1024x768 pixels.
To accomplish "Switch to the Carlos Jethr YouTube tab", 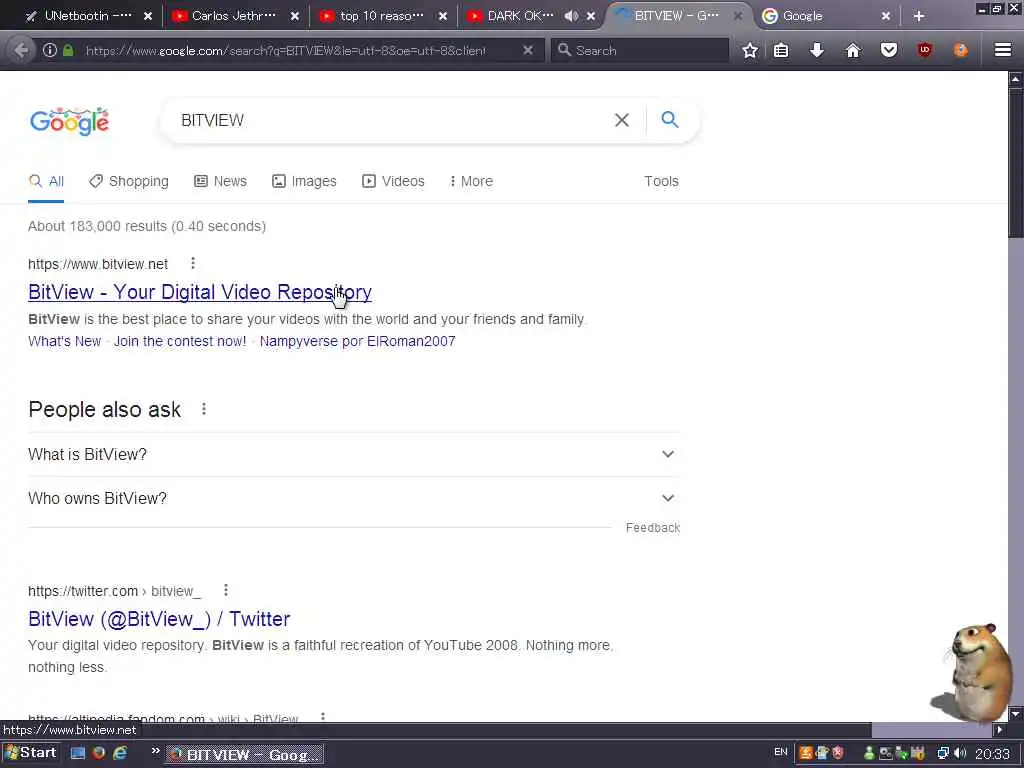I will tap(234, 16).
